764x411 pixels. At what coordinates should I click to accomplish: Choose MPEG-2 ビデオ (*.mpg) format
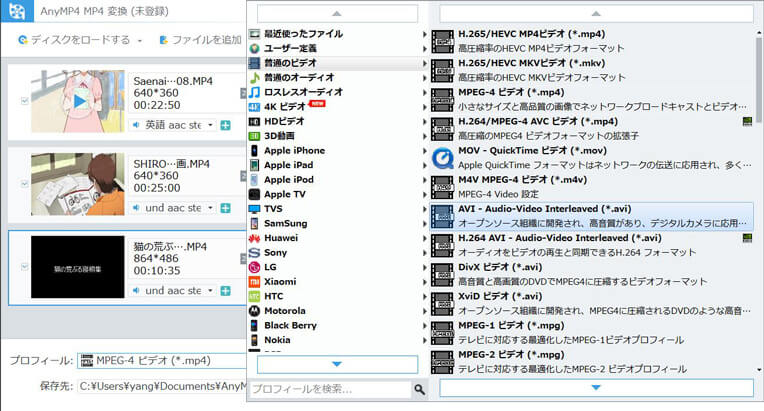tap(592, 362)
